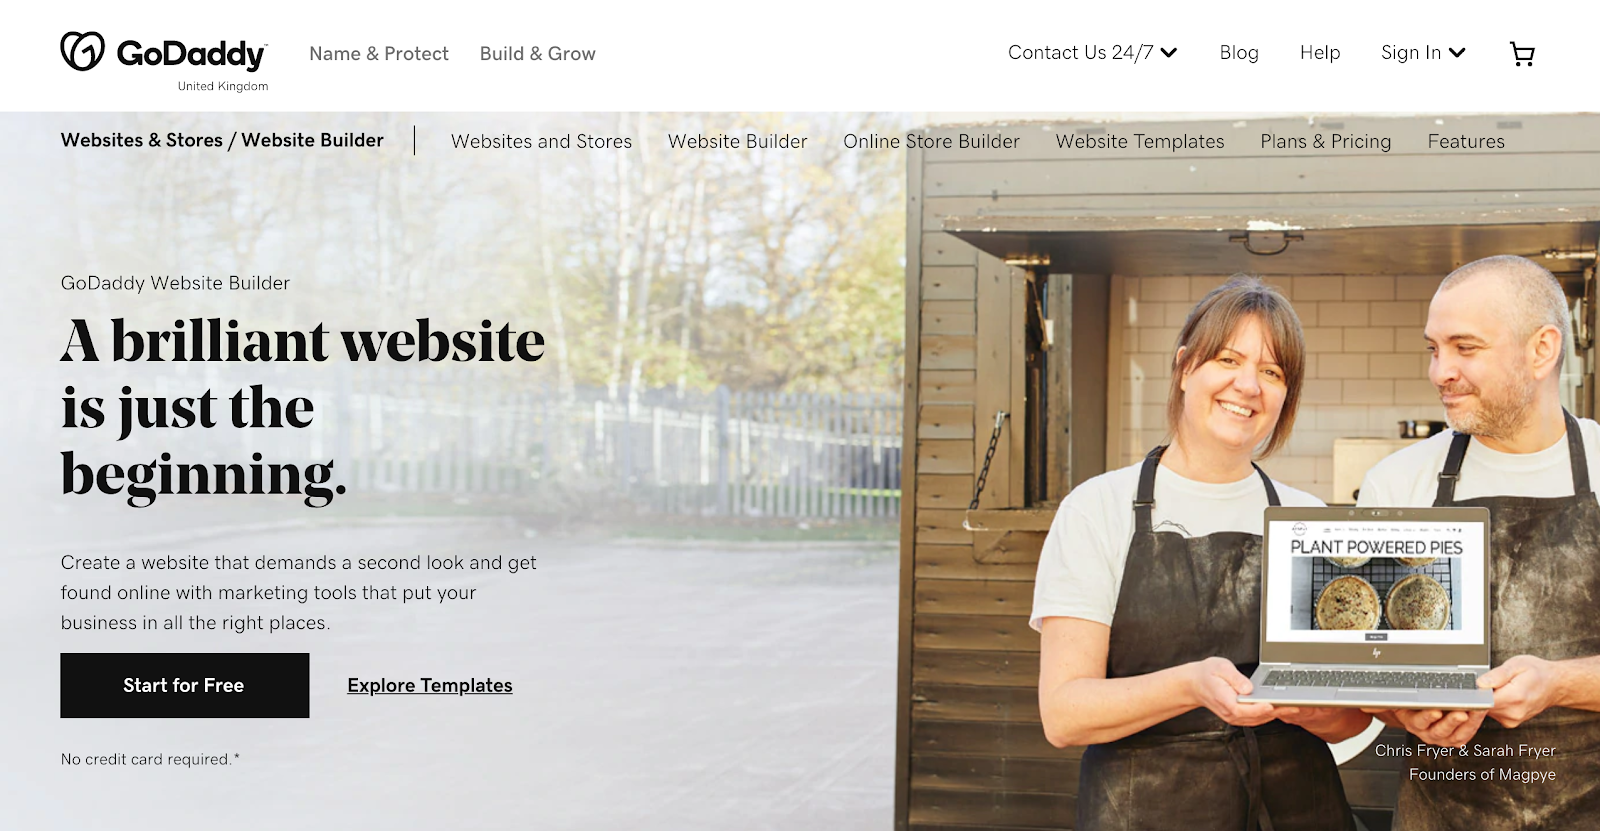
Task: Expand the Sign In dropdown arrow
Action: tap(1457, 53)
